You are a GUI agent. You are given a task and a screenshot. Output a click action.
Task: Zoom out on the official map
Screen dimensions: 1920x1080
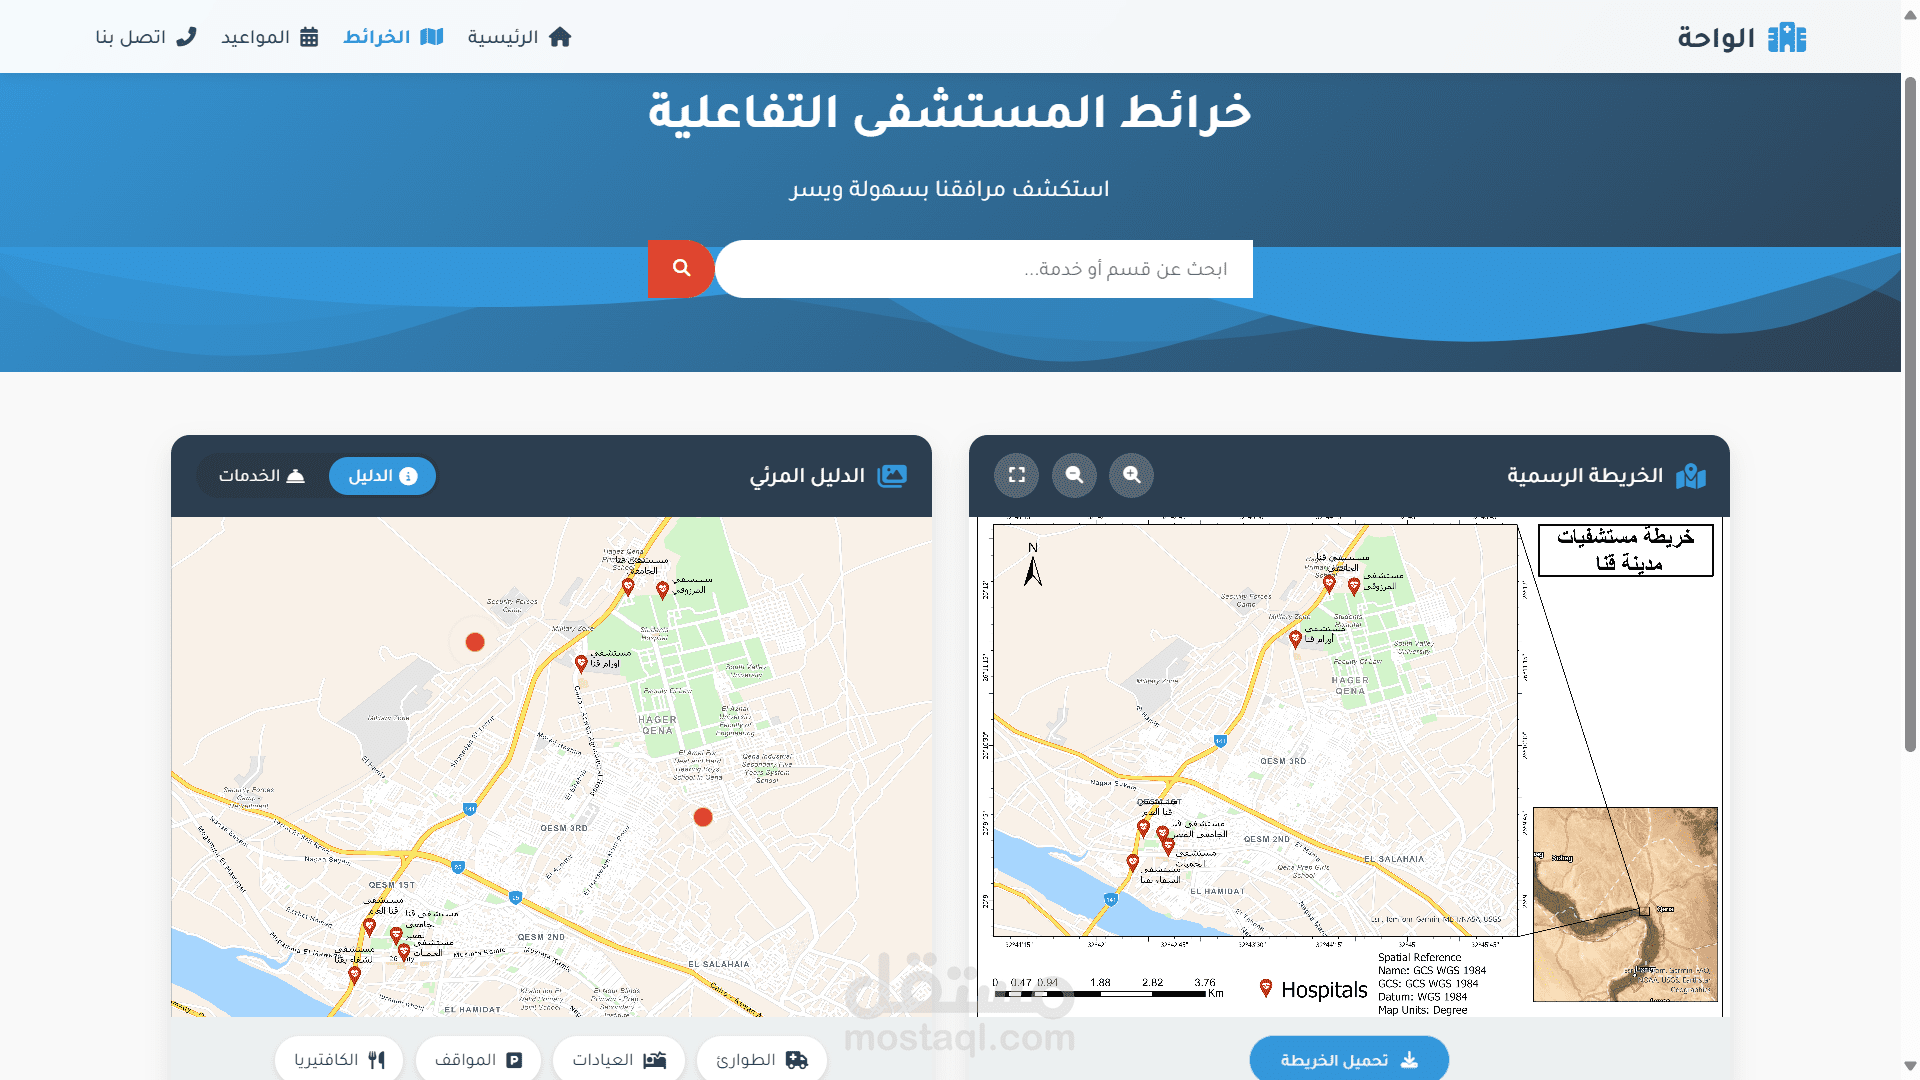(x=1074, y=475)
